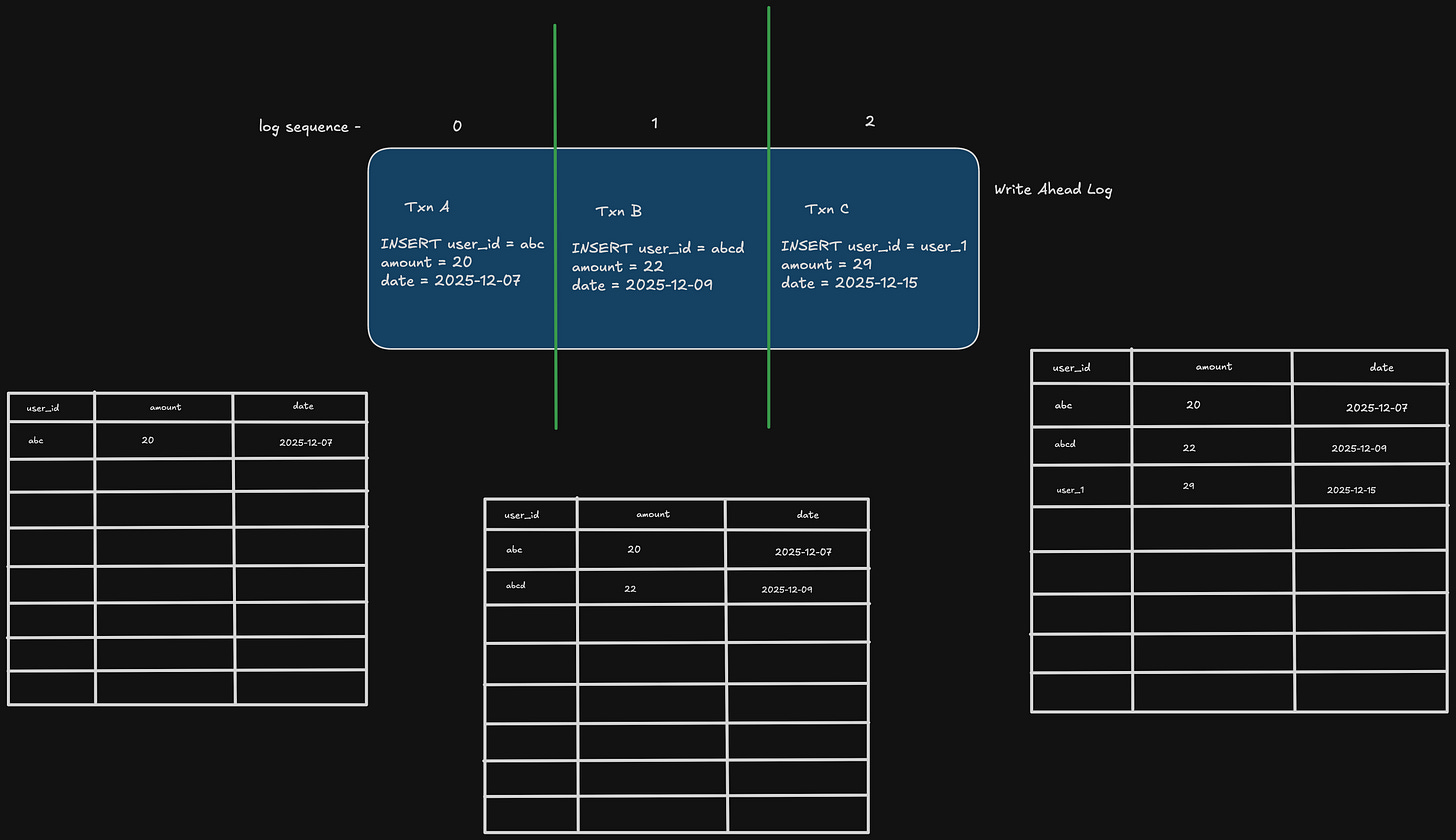Click "INSERT user_id = abcd" under Txn B
This screenshot has width=1456, height=840.
point(658,248)
